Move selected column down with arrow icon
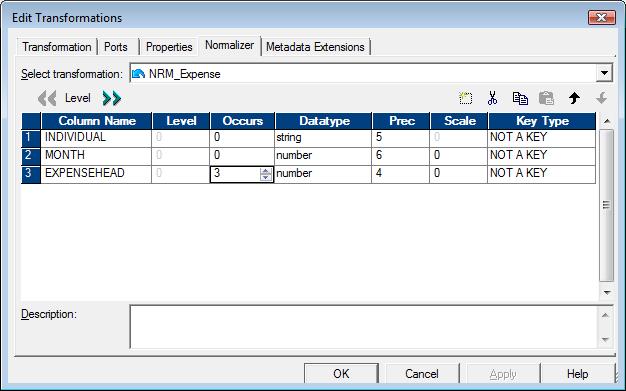This screenshot has width=626, height=391. [x=601, y=98]
